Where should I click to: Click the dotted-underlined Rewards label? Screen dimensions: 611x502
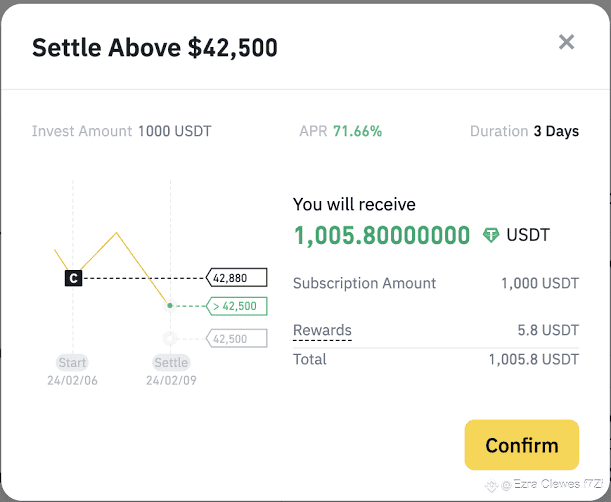(322, 331)
